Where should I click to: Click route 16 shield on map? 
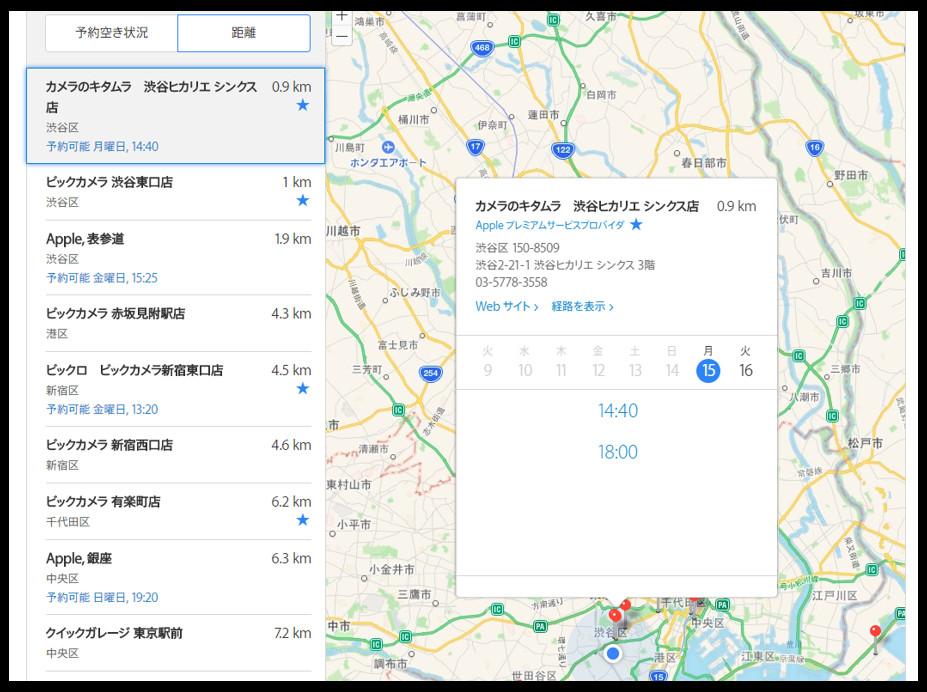click(814, 147)
